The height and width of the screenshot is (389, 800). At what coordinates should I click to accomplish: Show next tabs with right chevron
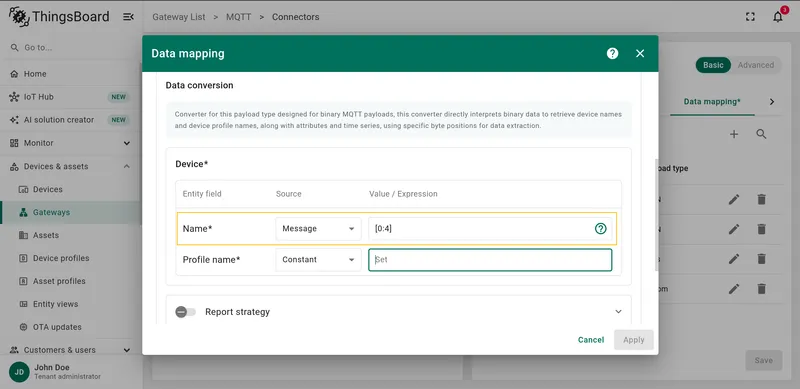771,102
